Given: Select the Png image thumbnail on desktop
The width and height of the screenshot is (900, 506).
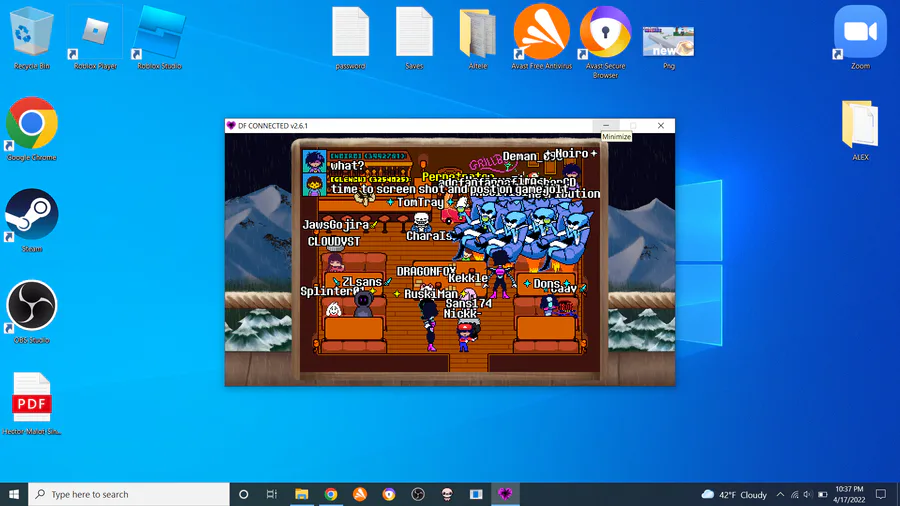Looking at the screenshot, I should (x=669, y=46).
